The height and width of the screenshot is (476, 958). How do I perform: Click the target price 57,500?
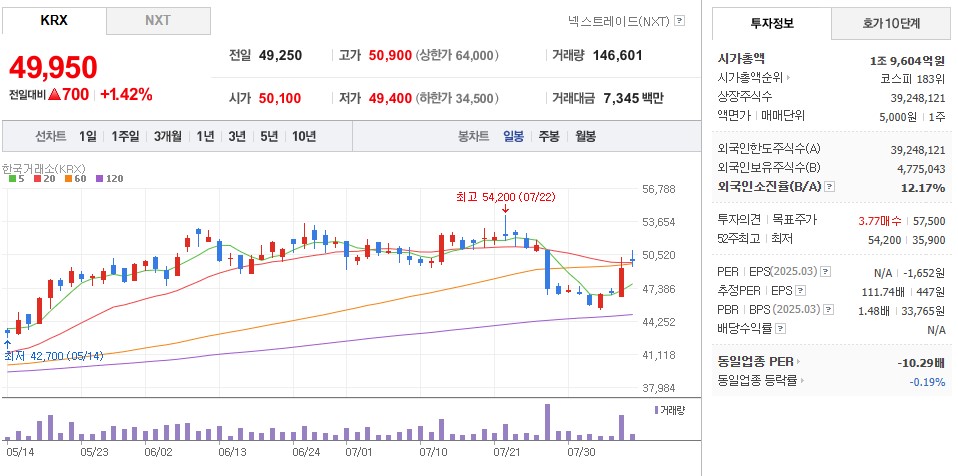[x=930, y=221]
